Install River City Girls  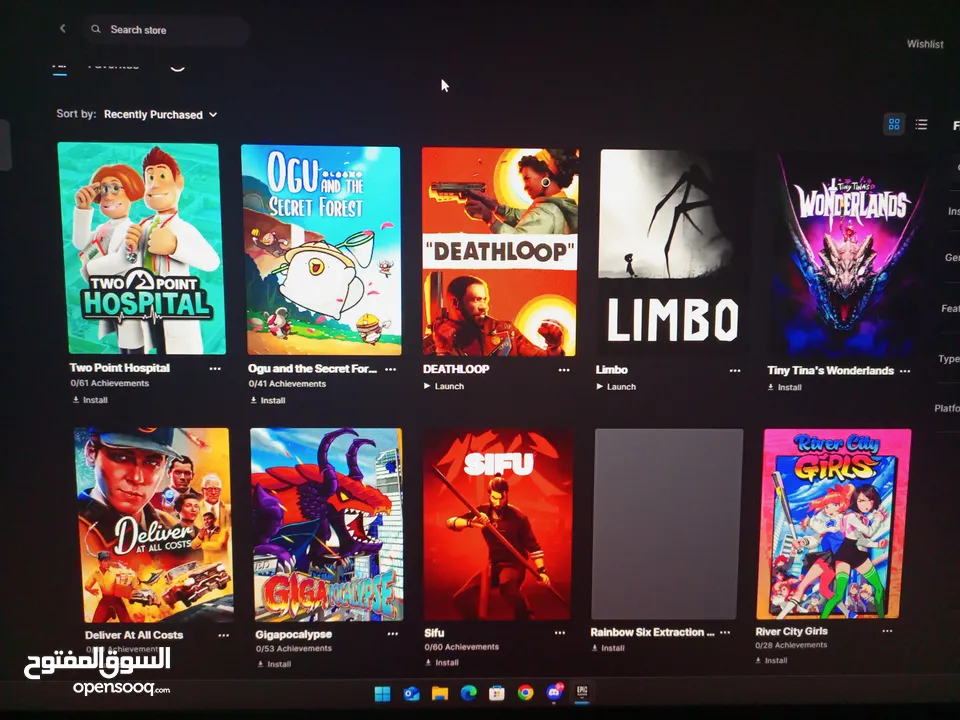(771, 661)
